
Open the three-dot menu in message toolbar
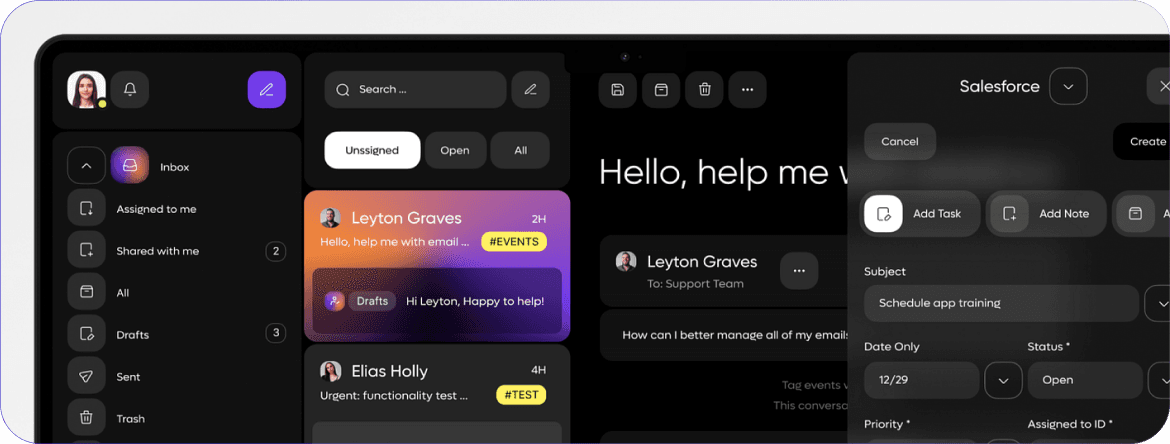point(747,90)
